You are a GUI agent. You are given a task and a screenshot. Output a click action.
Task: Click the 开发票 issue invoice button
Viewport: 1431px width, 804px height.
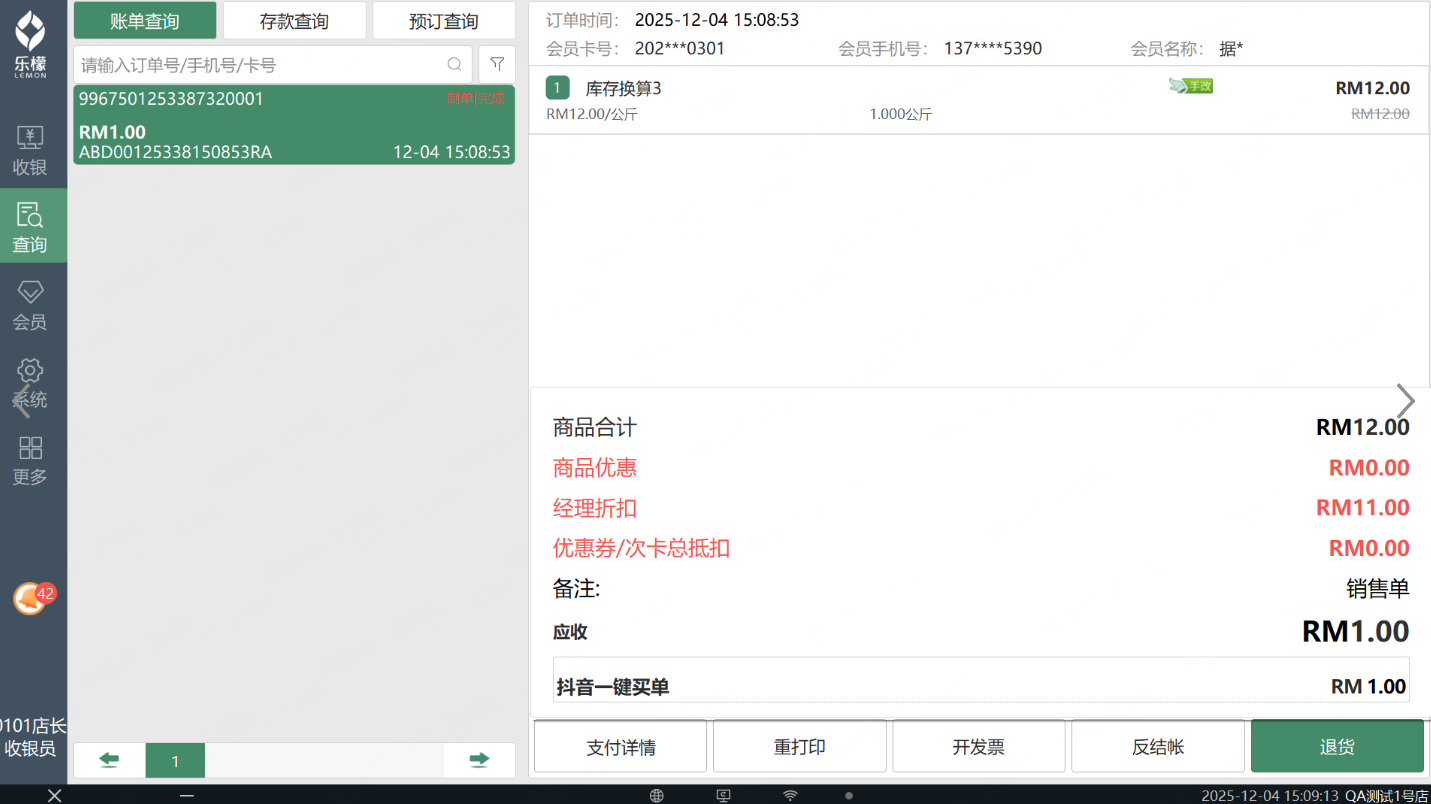point(979,747)
